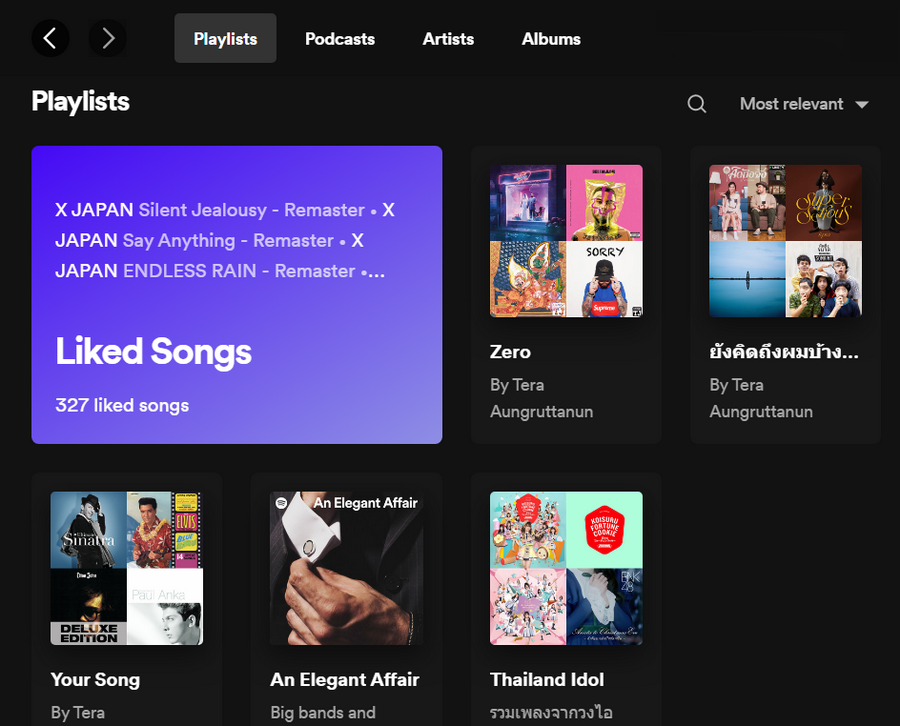The width and height of the screenshot is (900, 726).
Task: Switch to the Albums tab
Action: [551, 39]
